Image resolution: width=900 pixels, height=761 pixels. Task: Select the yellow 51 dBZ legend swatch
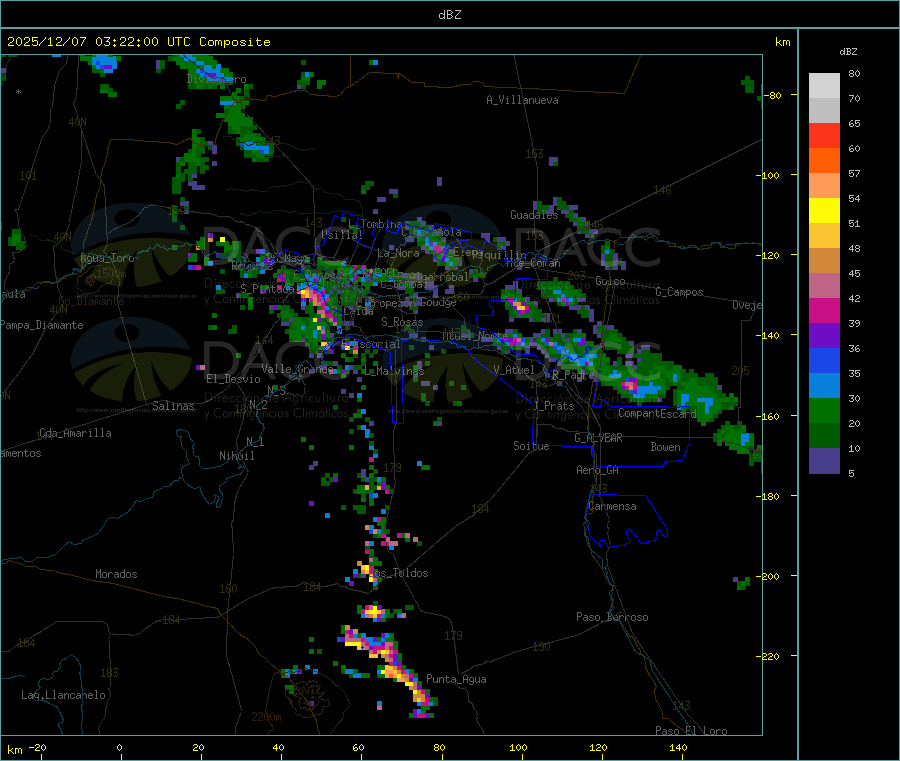[824, 211]
